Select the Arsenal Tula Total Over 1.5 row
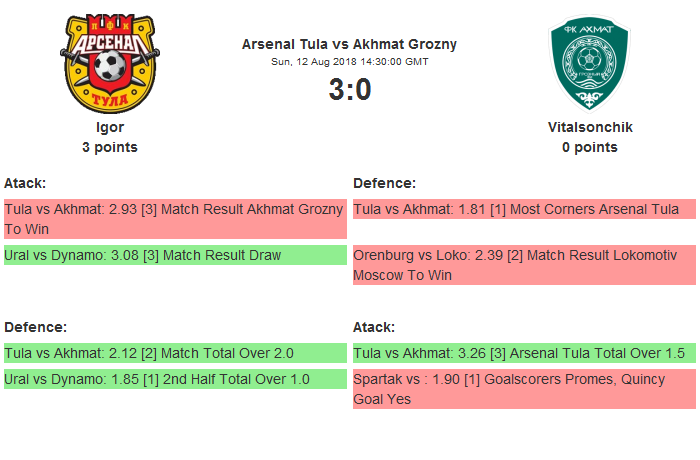 523,353
